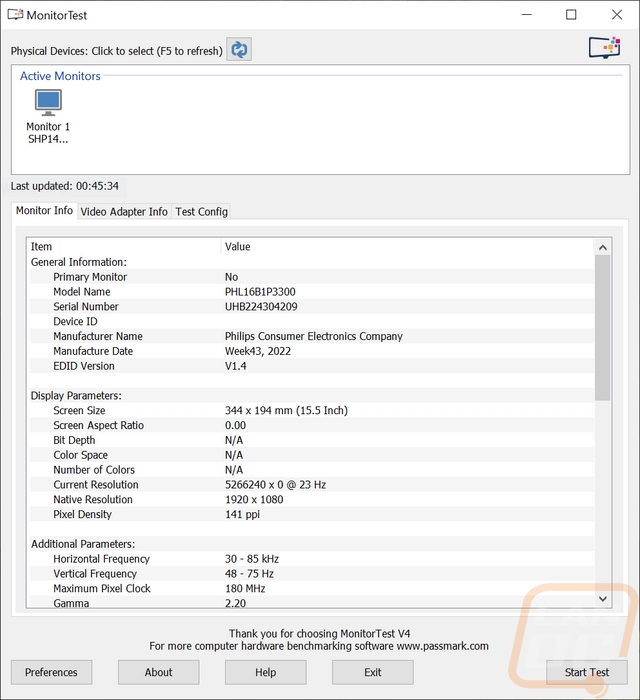Click the Exit button
640x700 pixels.
tap(373, 672)
